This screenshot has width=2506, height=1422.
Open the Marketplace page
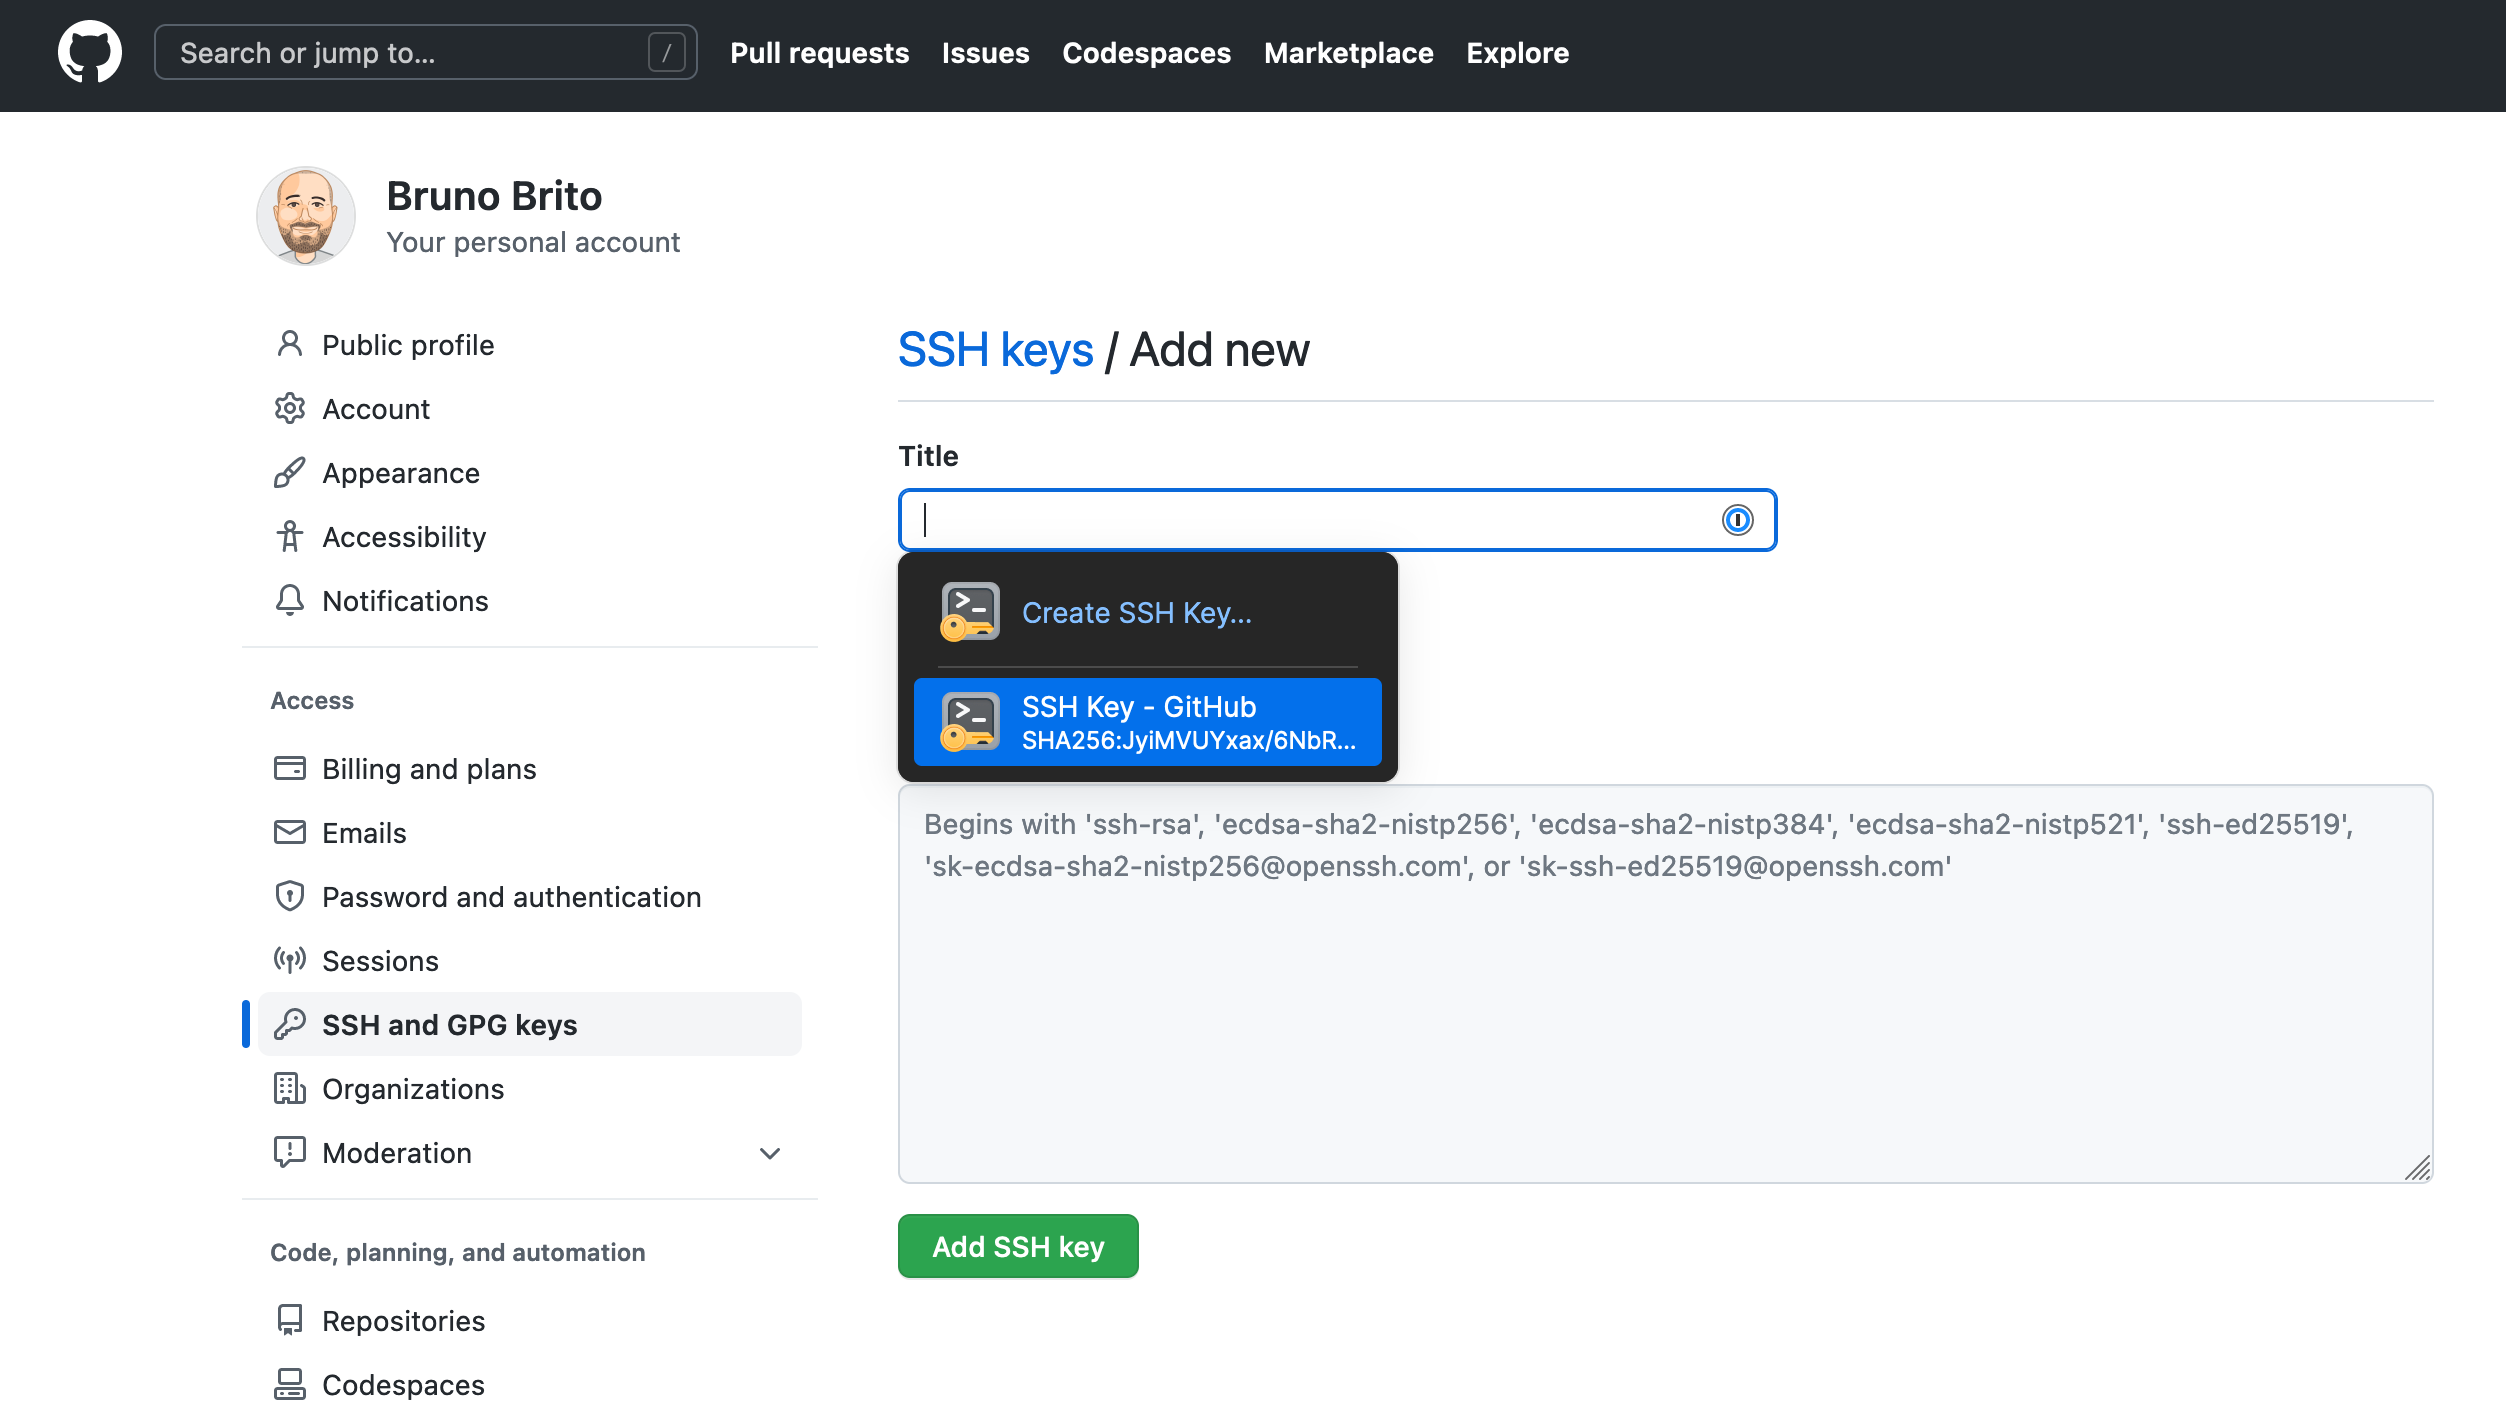(1348, 52)
